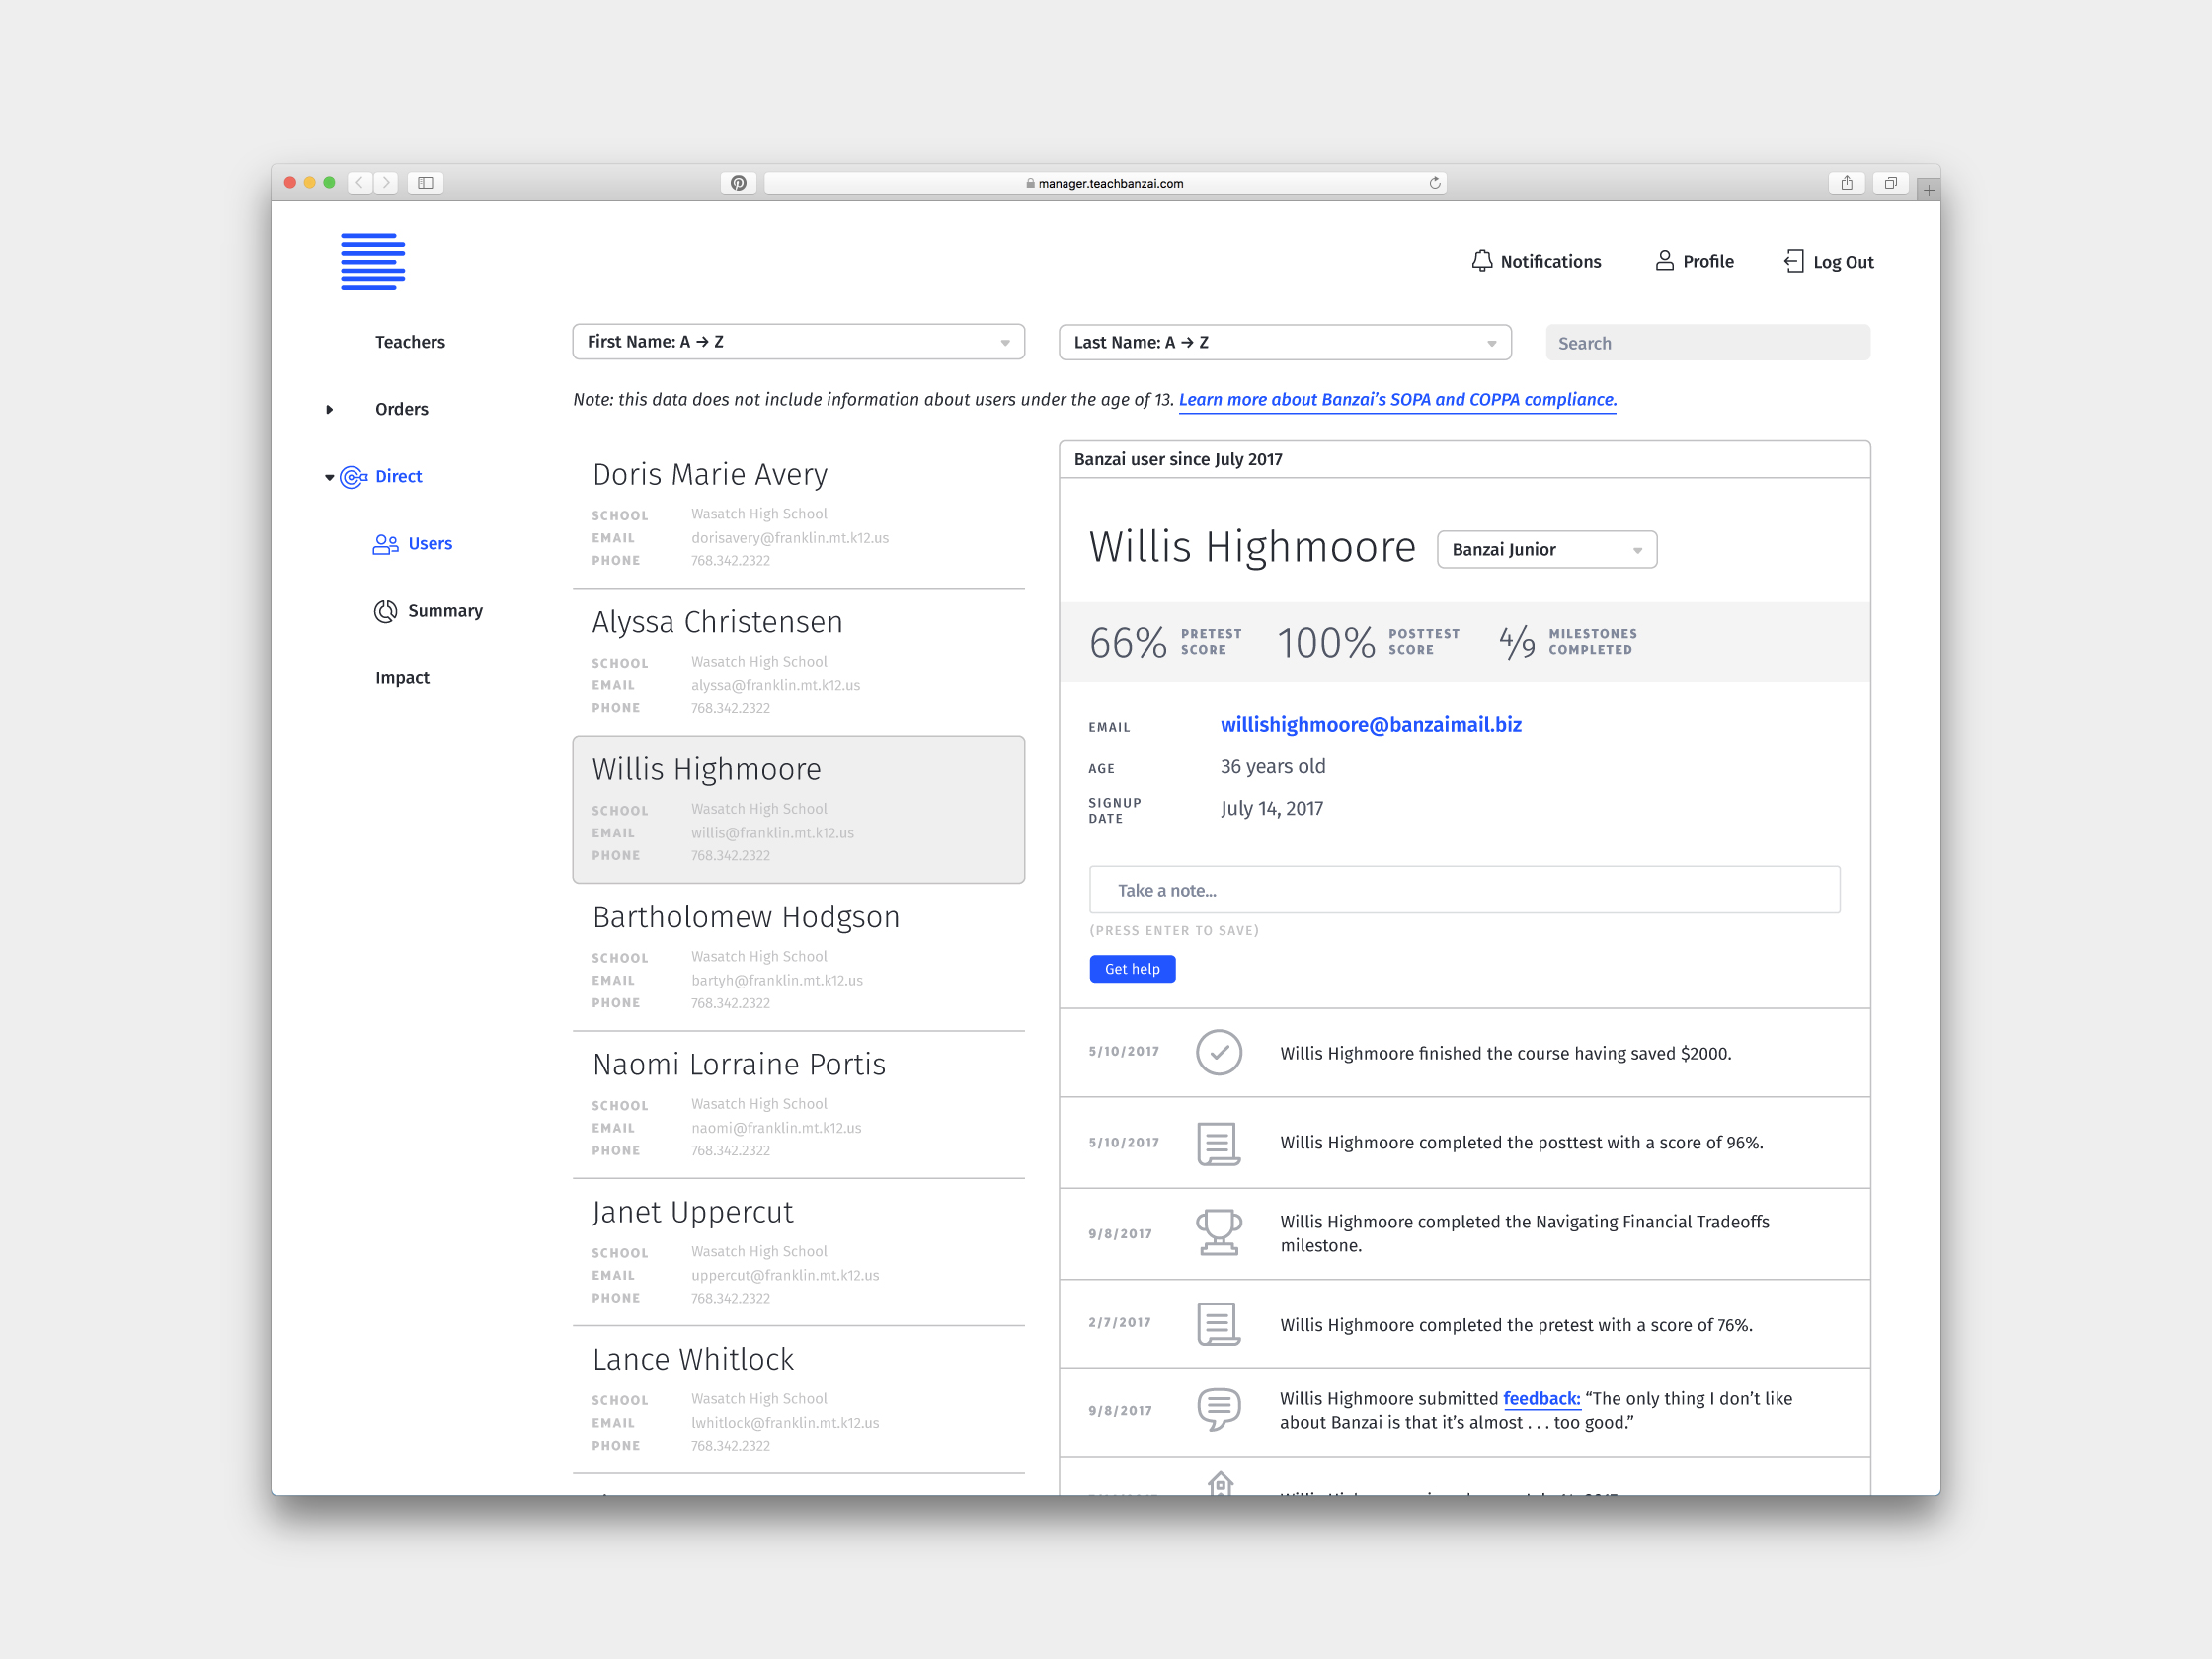Select Naomi Lorraine Portis user card
The height and width of the screenshot is (1659, 2212).
[798, 1105]
